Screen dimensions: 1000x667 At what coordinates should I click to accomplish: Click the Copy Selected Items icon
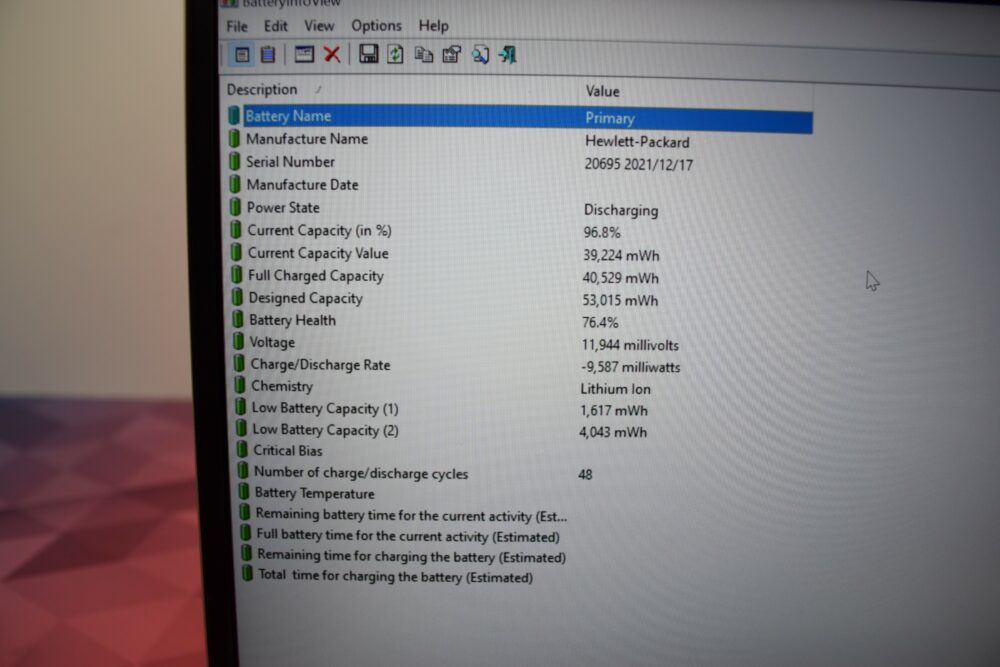pyautogui.click(x=423, y=55)
